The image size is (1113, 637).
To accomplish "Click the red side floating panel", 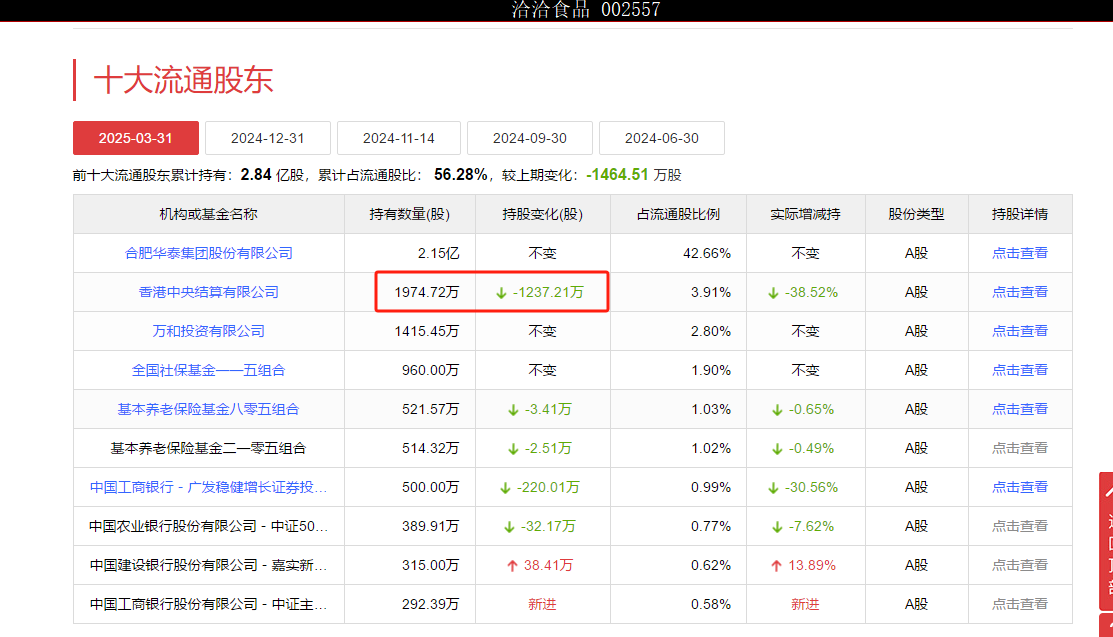I will pos(1106,540).
